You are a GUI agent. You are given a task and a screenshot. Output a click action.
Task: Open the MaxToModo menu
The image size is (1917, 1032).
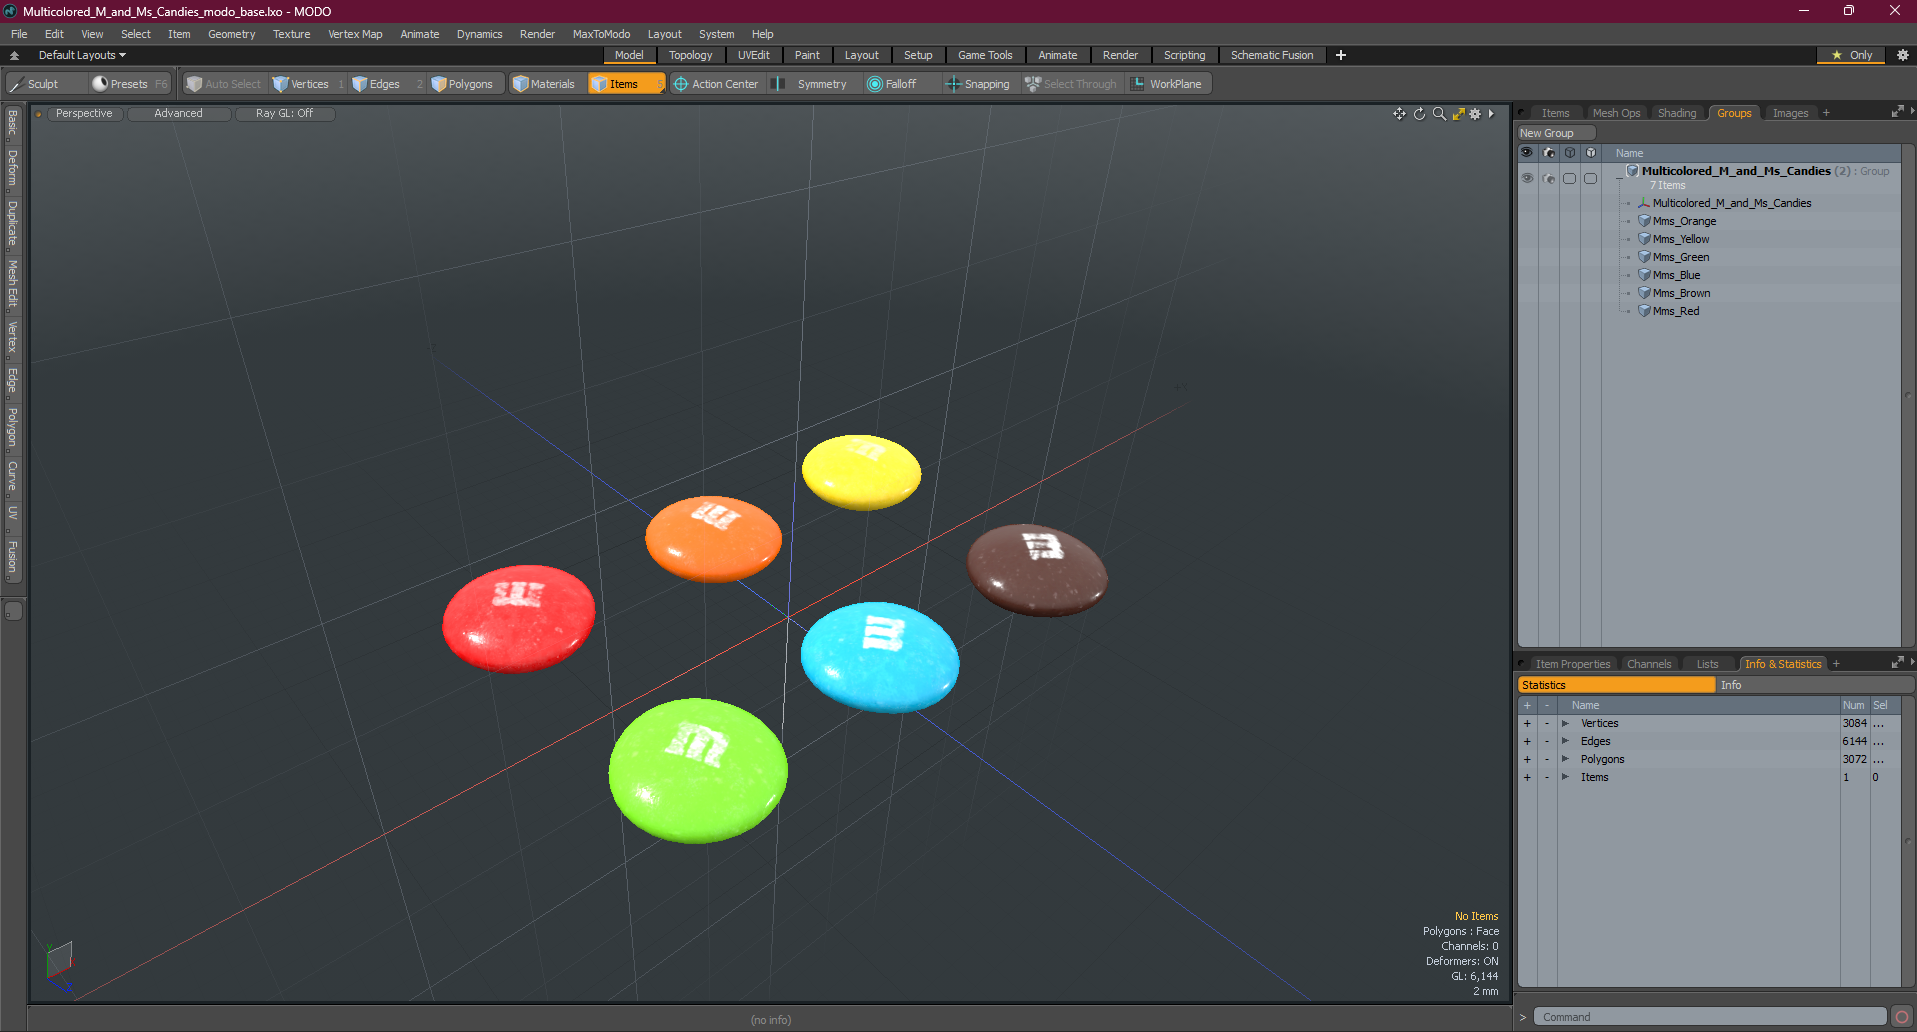(601, 34)
